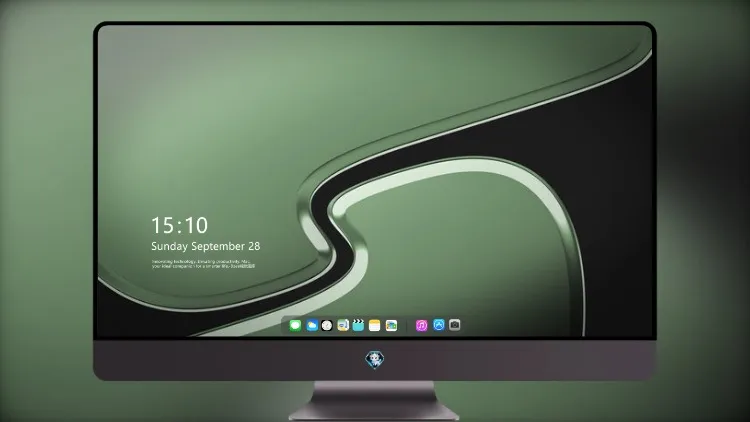Click the 15:10 clock widget
Image resolution: width=750 pixels, height=422 pixels.
[x=179, y=225]
